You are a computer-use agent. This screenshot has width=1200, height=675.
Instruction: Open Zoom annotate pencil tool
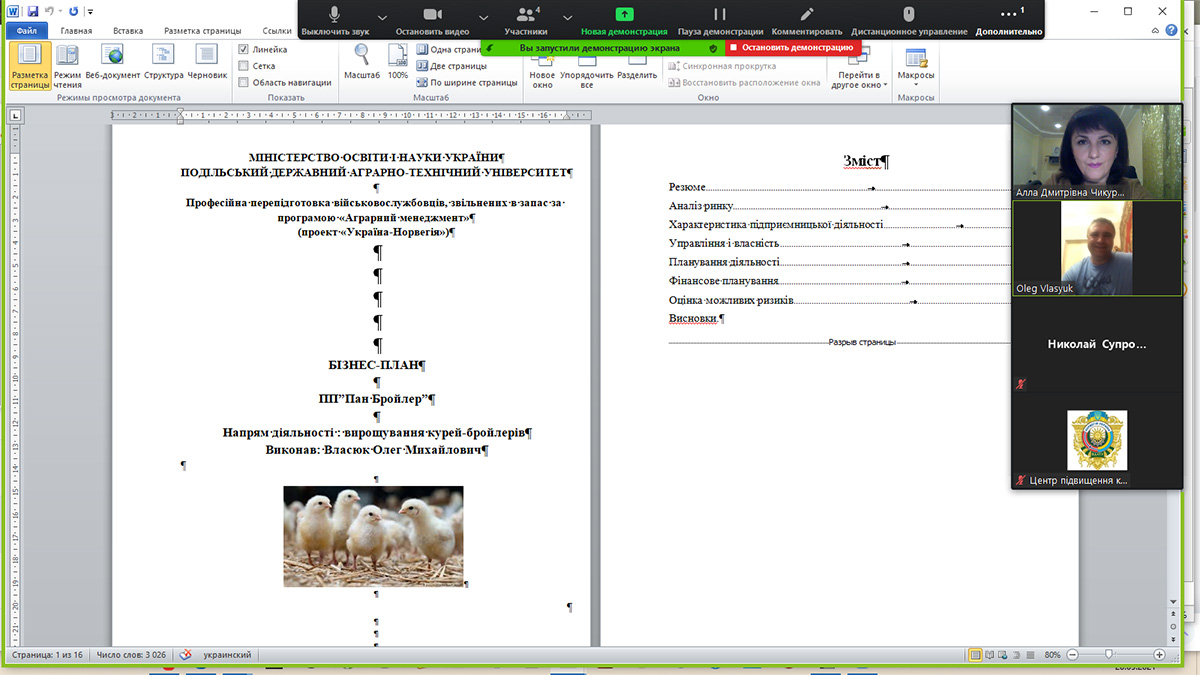(x=808, y=15)
